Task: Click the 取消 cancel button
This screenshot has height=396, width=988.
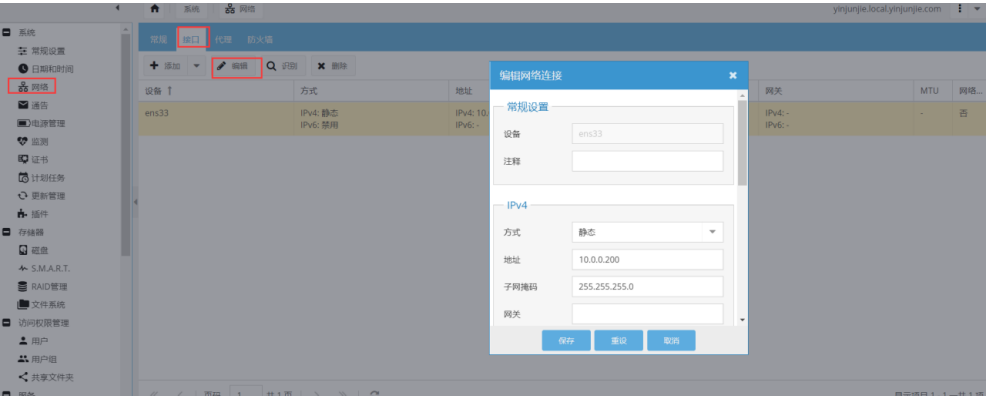Action: tap(671, 340)
